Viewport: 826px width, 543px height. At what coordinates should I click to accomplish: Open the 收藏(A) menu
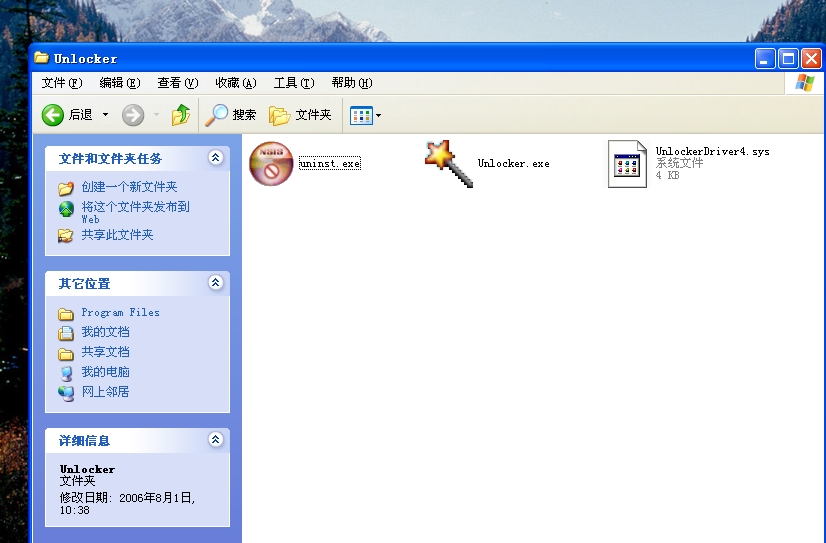coord(235,83)
